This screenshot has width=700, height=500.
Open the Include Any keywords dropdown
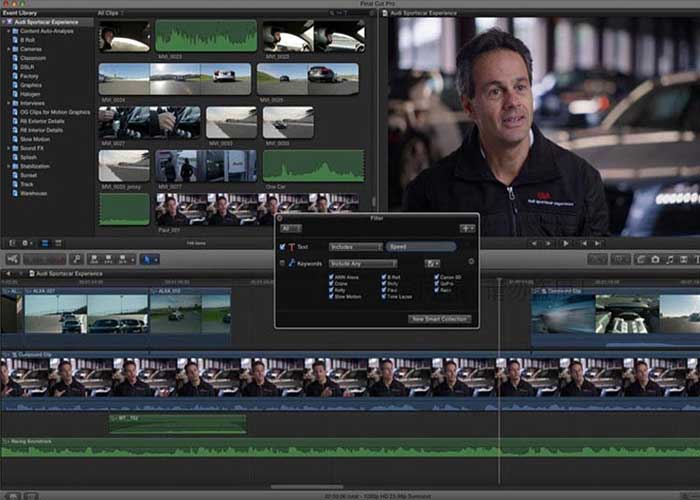[363, 264]
